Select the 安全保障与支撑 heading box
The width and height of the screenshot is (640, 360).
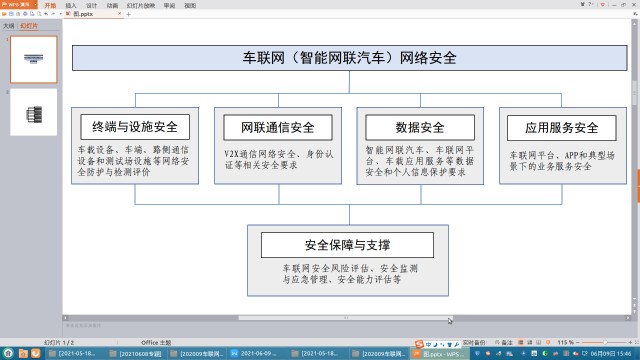point(347,245)
